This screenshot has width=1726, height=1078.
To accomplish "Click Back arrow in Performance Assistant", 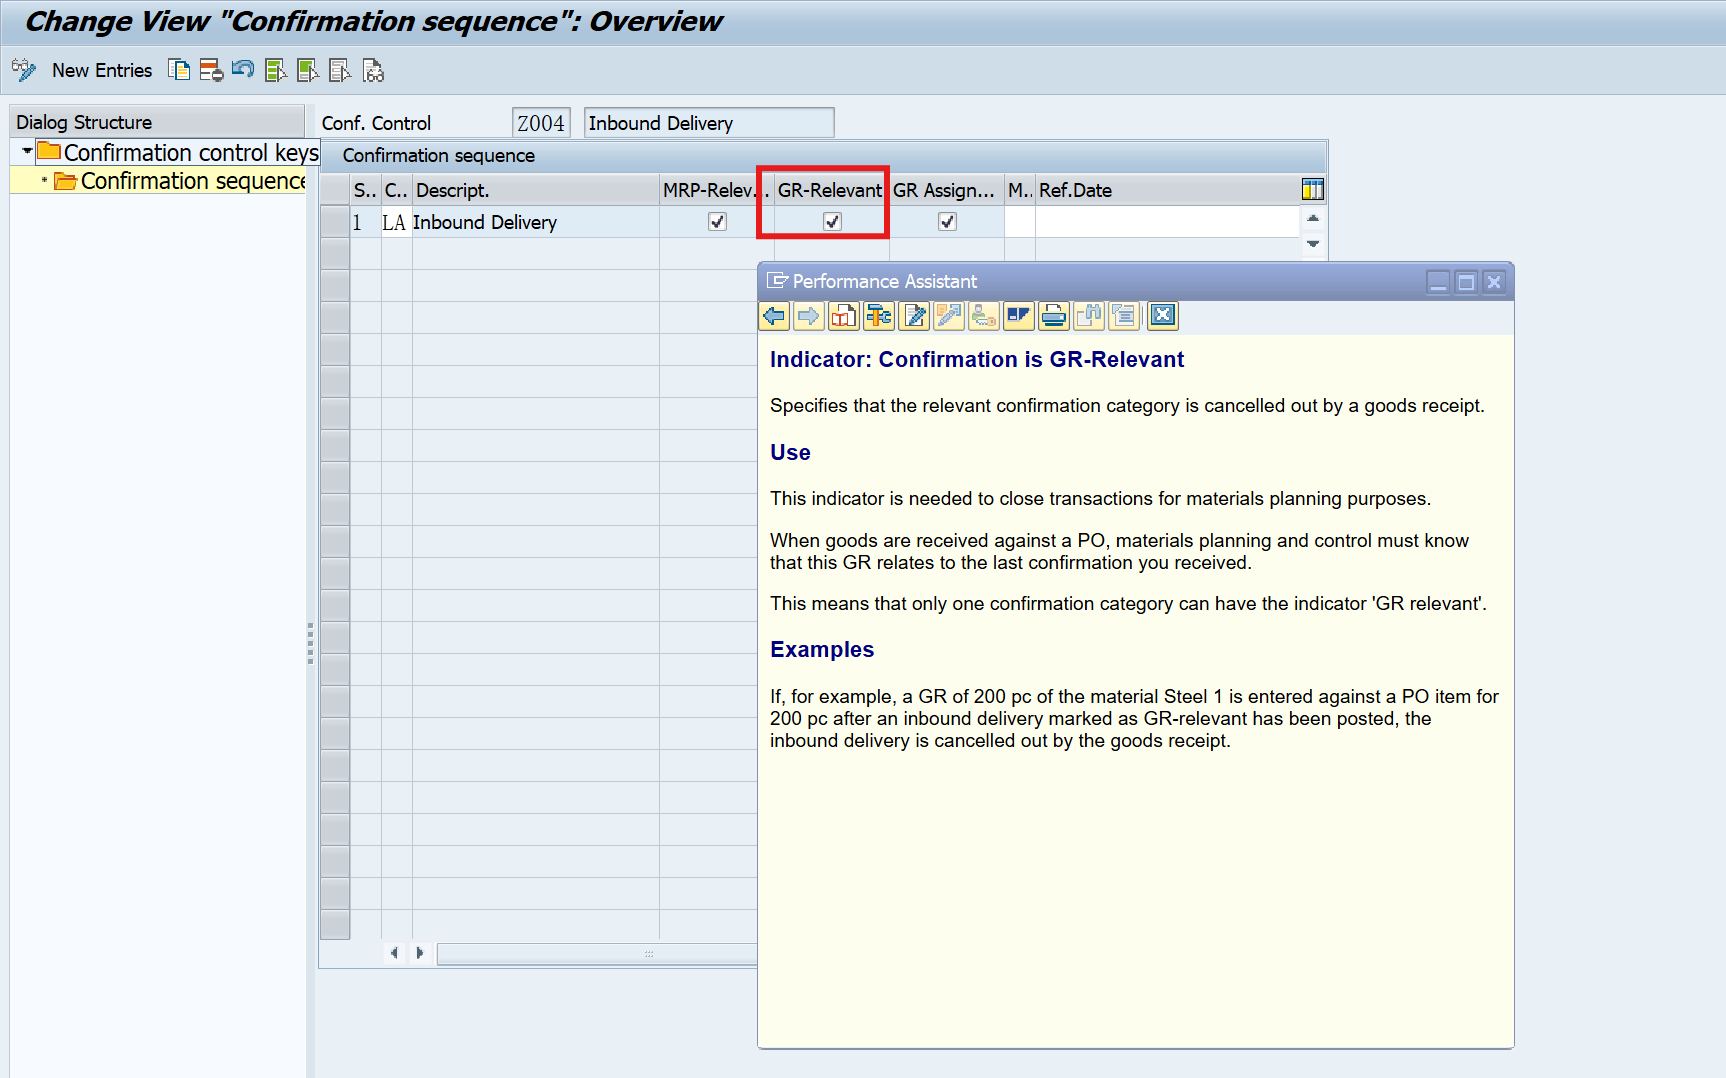I will coord(774,316).
